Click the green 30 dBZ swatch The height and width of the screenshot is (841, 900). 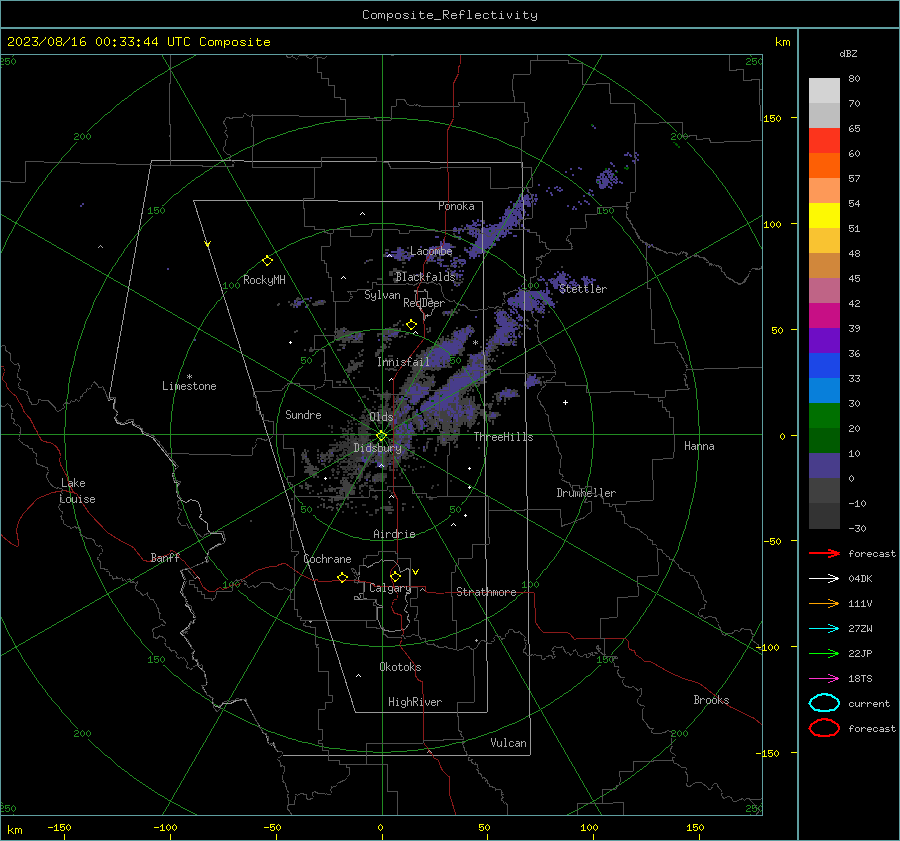(824, 416)
